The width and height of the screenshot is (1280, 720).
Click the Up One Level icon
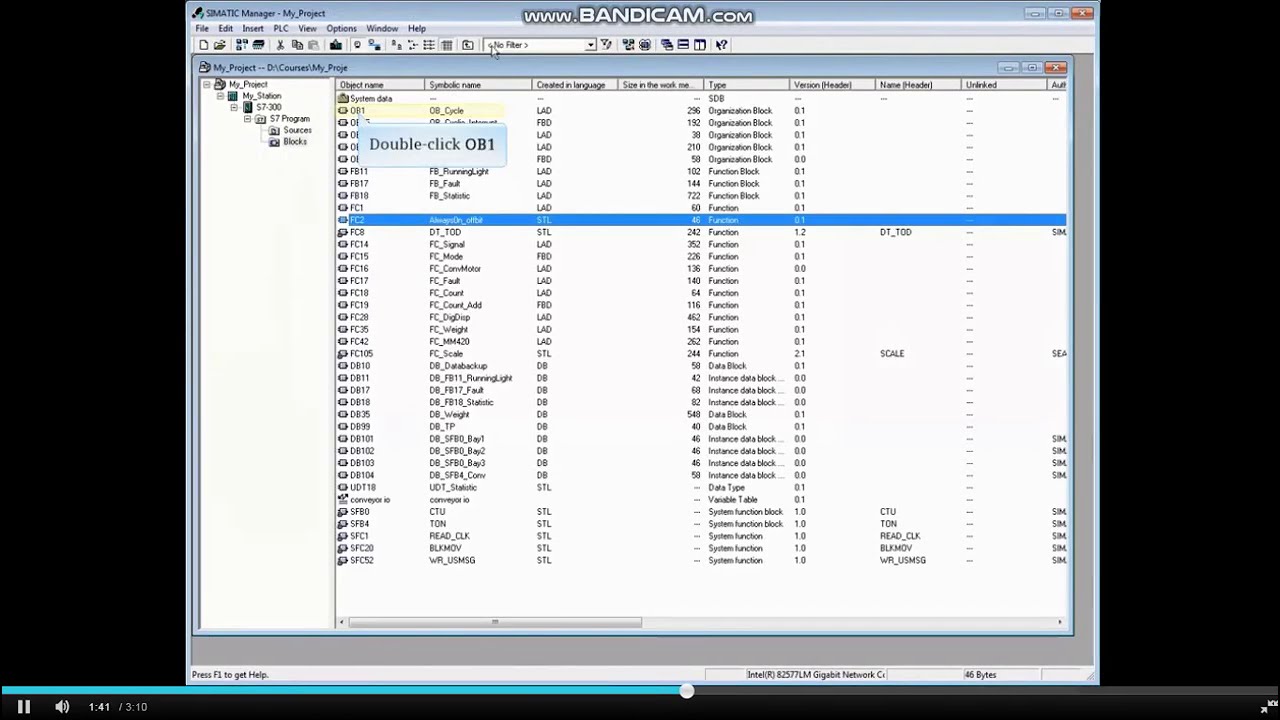pos(468,45)
